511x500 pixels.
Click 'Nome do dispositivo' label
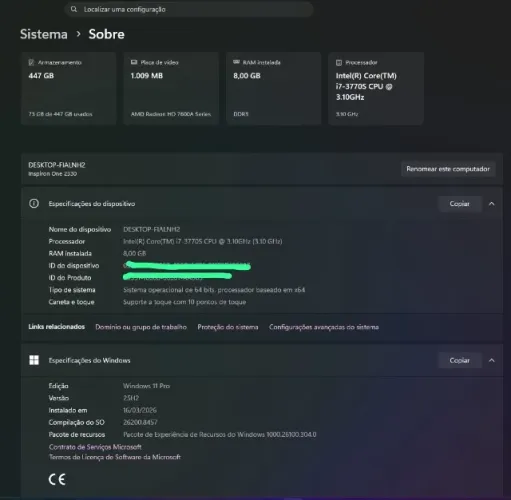coord(80,229)
